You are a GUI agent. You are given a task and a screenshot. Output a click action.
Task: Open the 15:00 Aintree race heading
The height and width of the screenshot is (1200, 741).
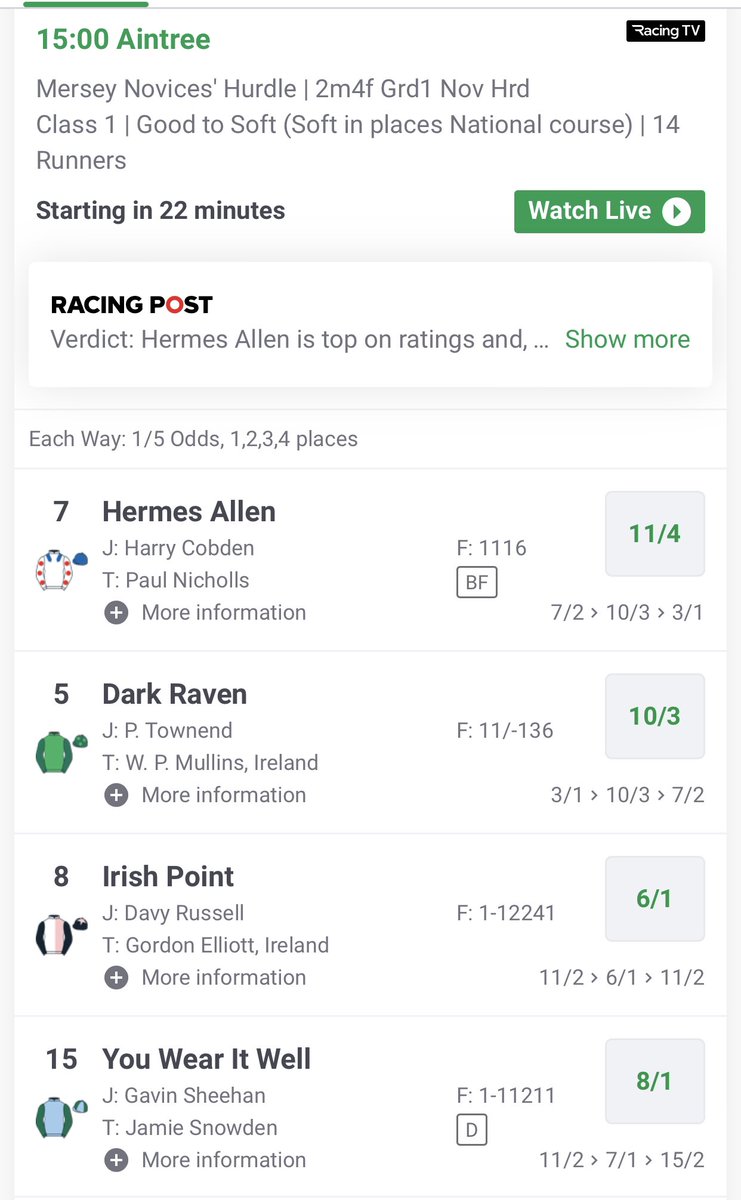123,40
